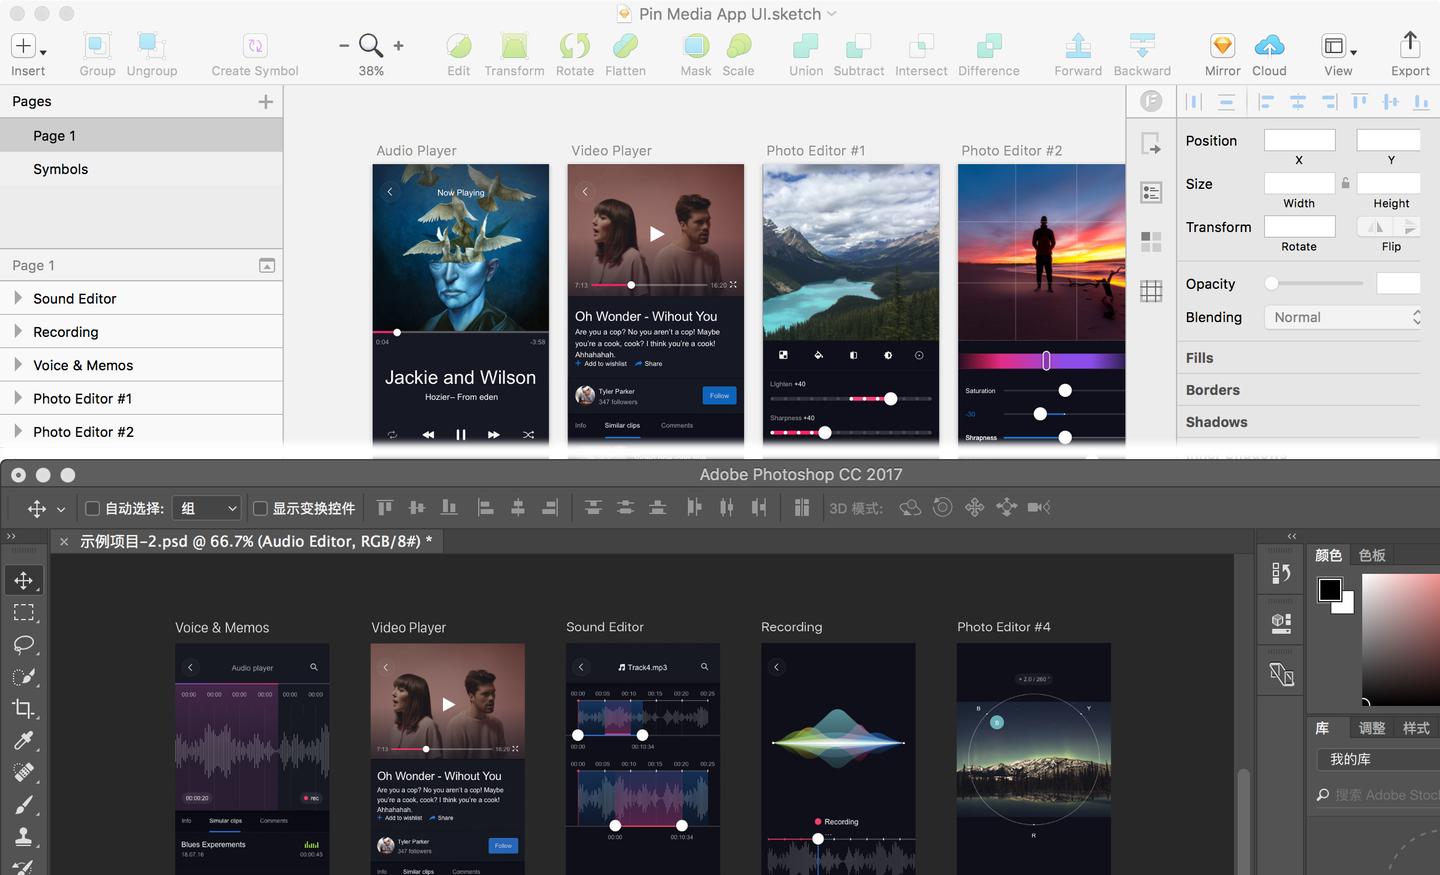
Task: Select the Symbols page in Sketch
Action: [x=61, y=169]
